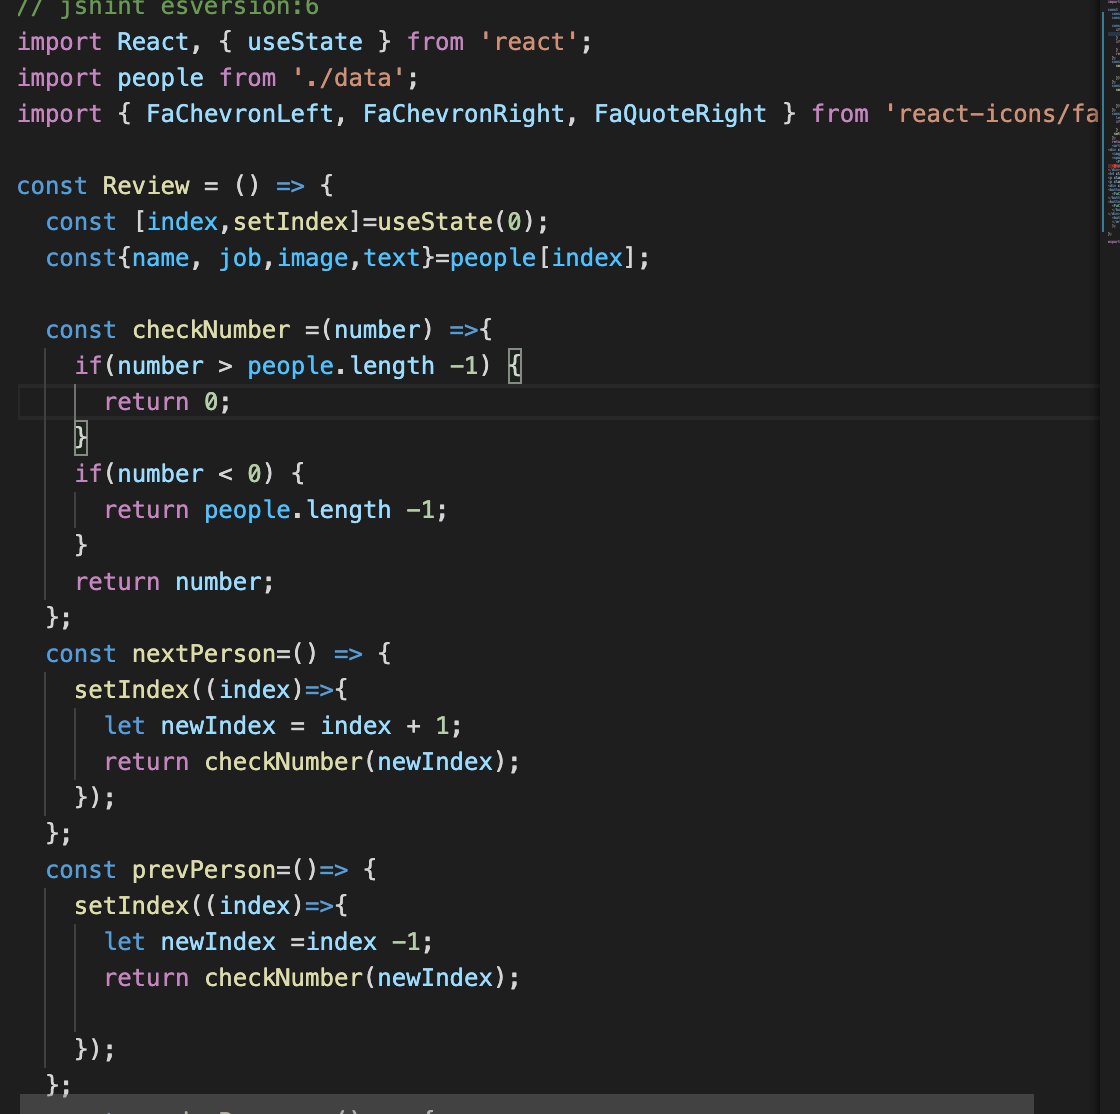Screen dimensions: 1120x1114
Task: Click './data' import path string
Action: point(349,77)
